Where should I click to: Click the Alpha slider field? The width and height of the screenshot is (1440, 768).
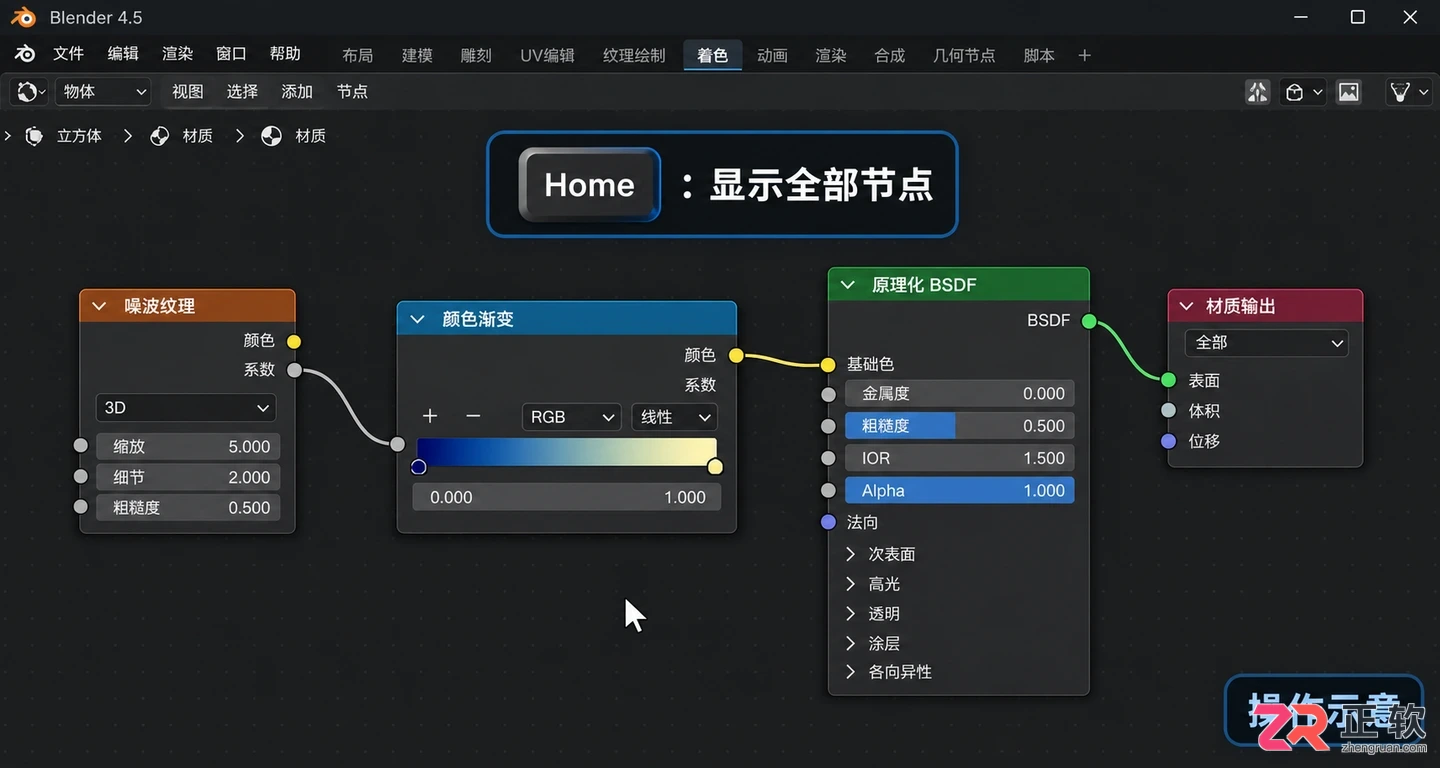960,490
